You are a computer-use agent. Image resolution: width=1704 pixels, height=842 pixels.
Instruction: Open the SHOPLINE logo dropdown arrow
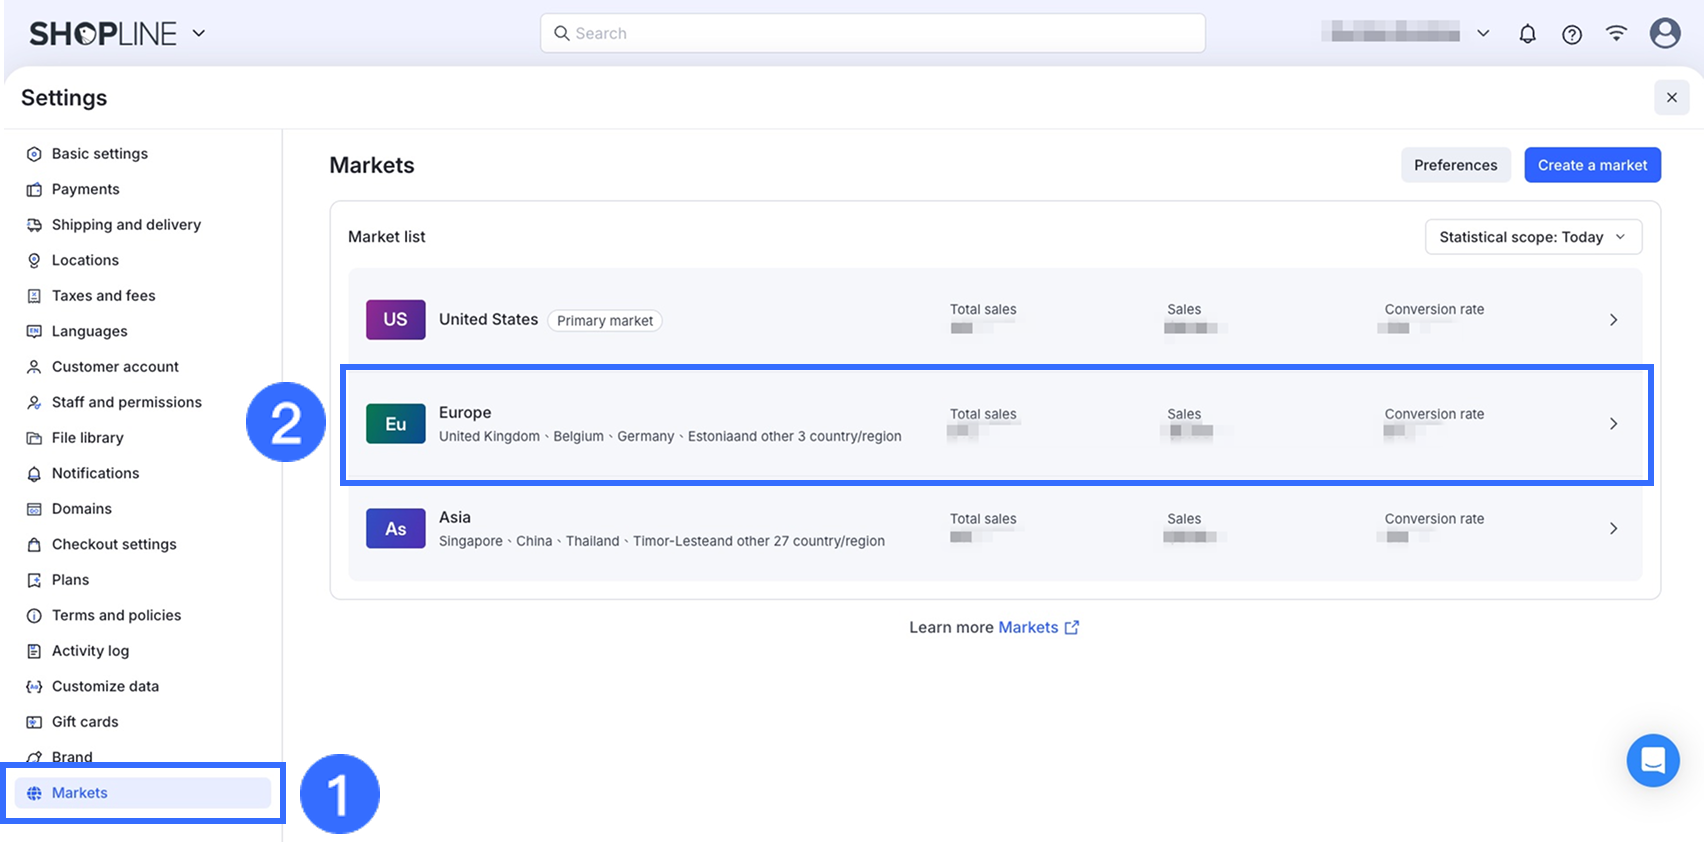pos(199,33)
